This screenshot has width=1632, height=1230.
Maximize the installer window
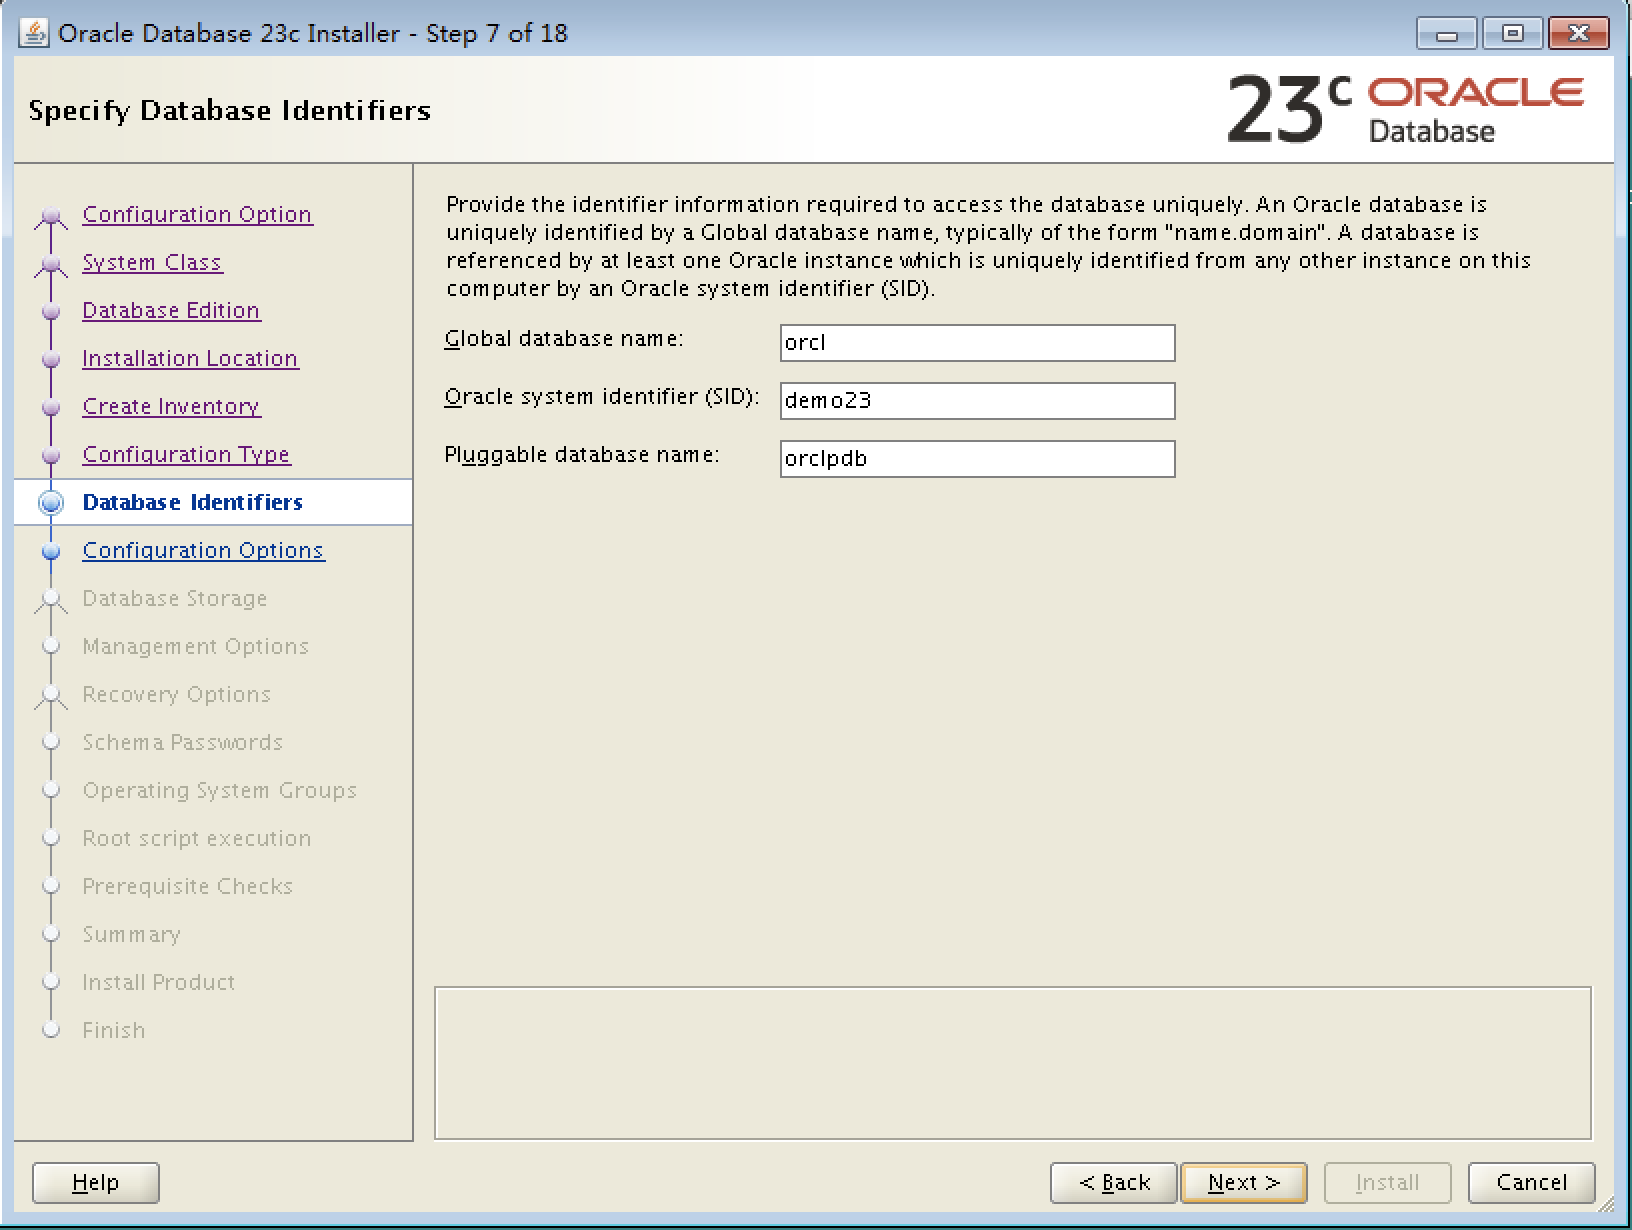point(1512,34)
